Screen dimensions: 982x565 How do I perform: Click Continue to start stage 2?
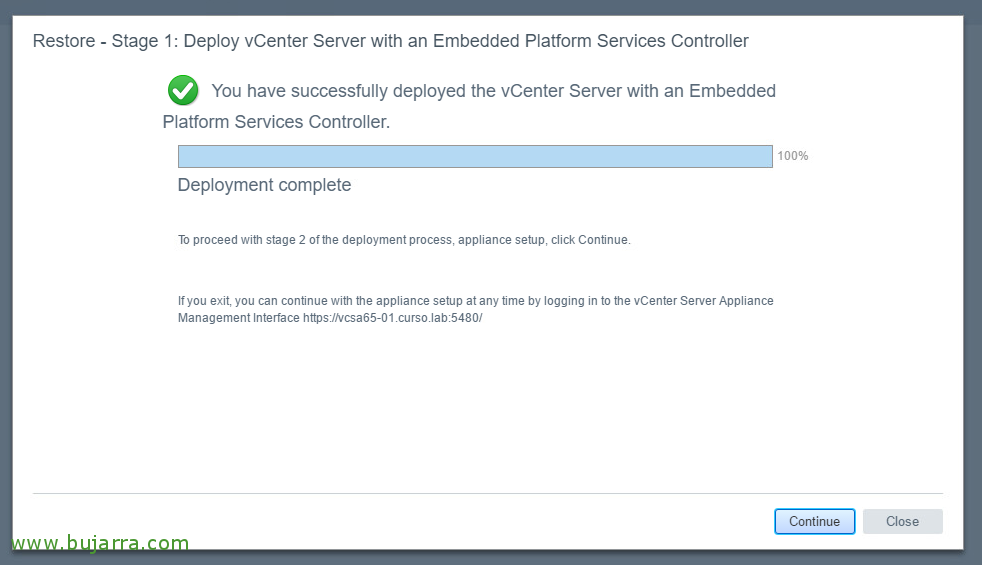tap(814, 521)
